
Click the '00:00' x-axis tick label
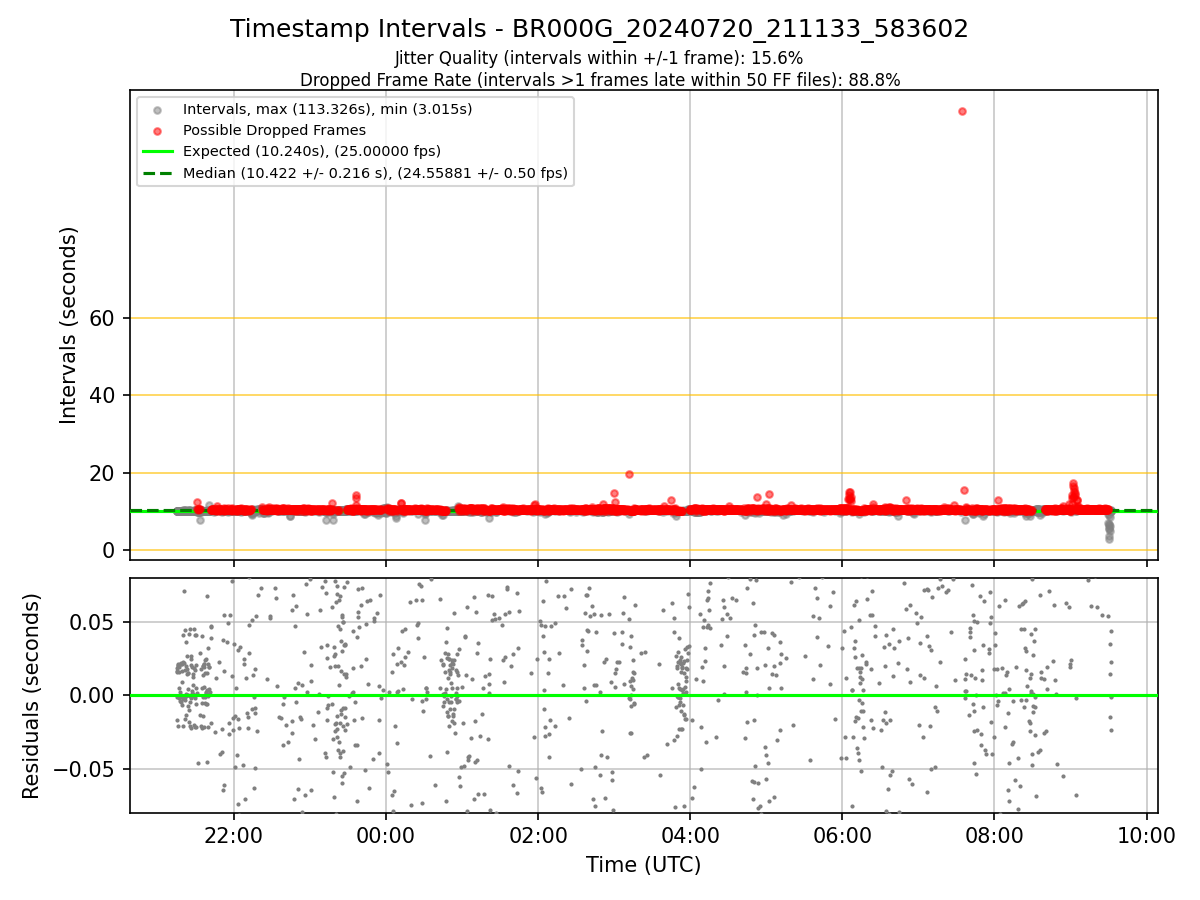coord(386,835)
